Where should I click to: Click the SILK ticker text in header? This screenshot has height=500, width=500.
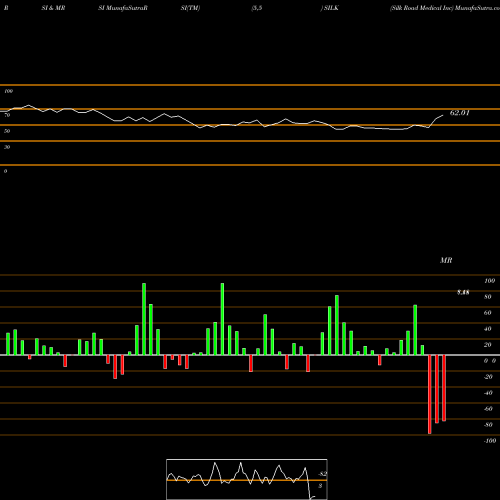pos(331,8)
